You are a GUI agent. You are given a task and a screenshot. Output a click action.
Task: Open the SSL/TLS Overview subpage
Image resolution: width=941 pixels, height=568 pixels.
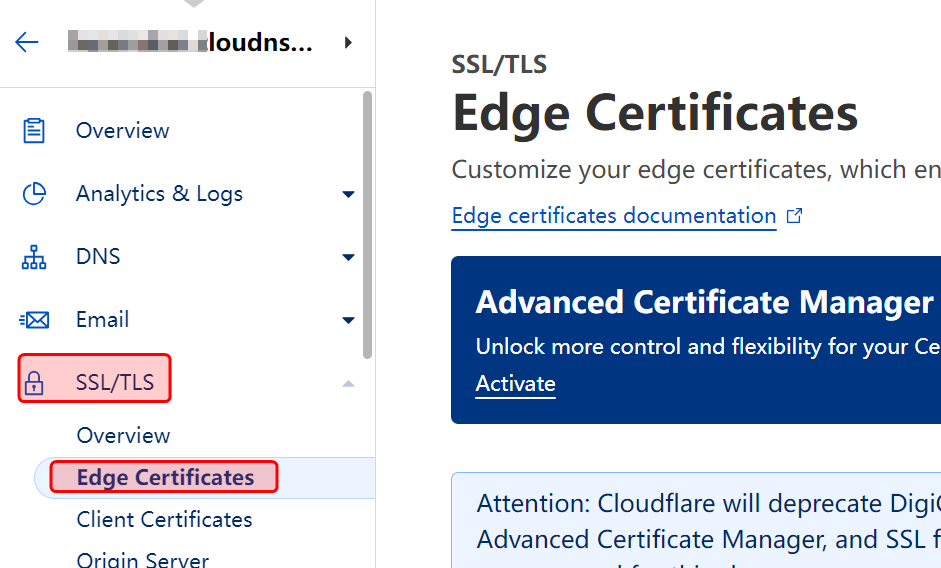123,435
